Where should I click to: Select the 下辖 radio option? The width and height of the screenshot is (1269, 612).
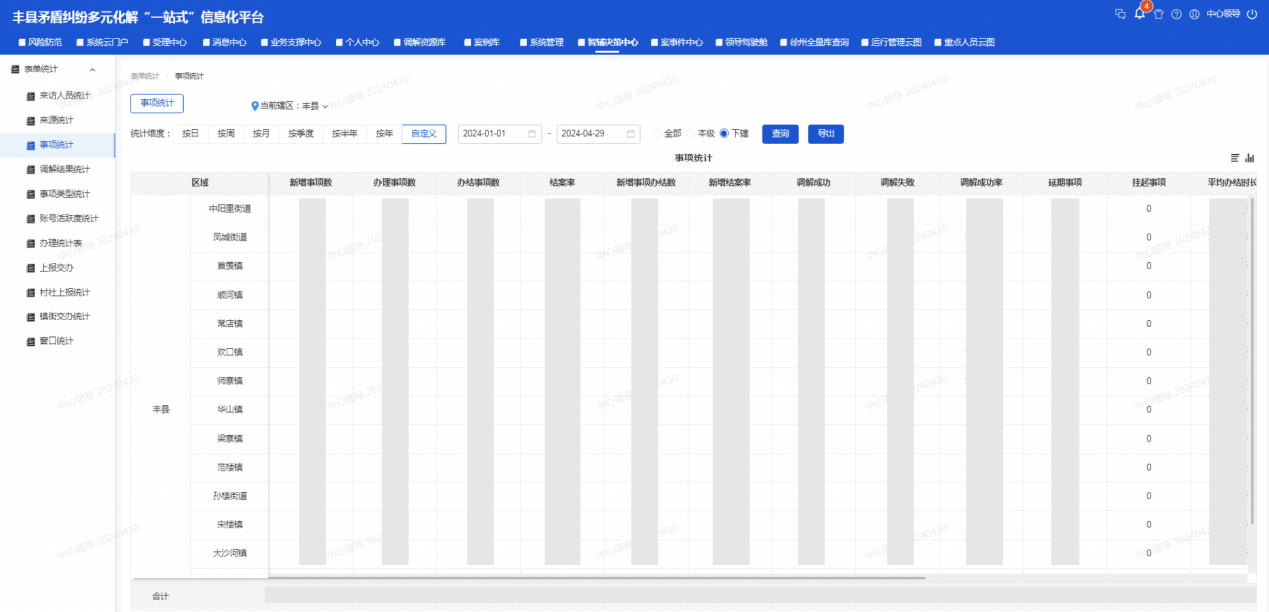coord(725,134)
